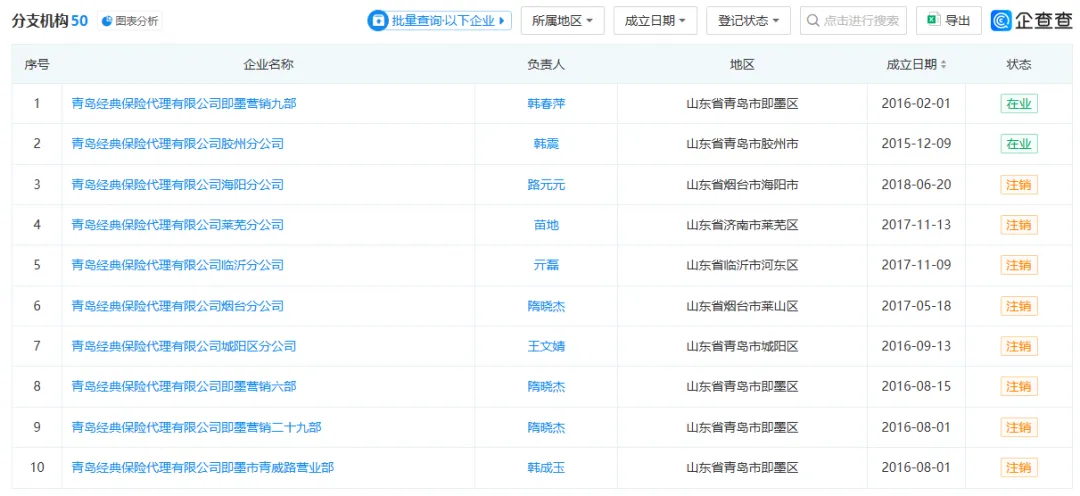Click 批量查询·以下企业 batch query button
Screen dimensions: 1080x496
coord(439,21)
